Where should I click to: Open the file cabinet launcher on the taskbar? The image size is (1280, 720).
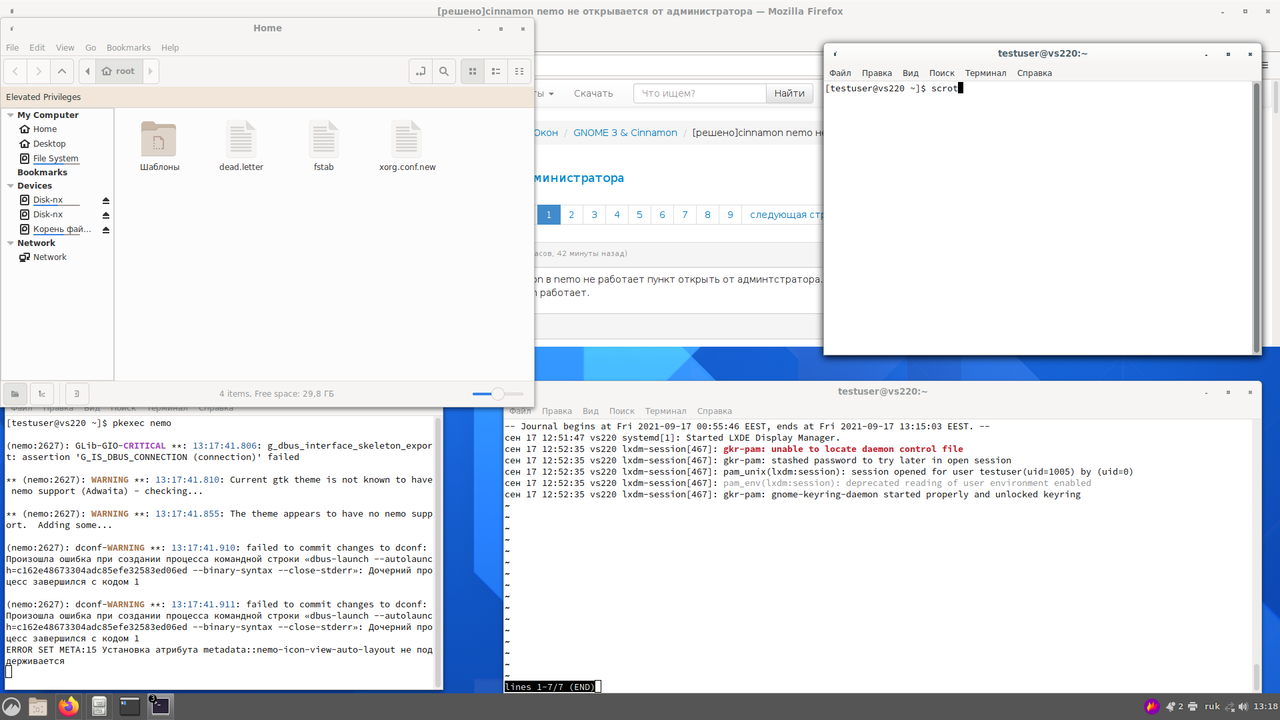coord(99,706)
